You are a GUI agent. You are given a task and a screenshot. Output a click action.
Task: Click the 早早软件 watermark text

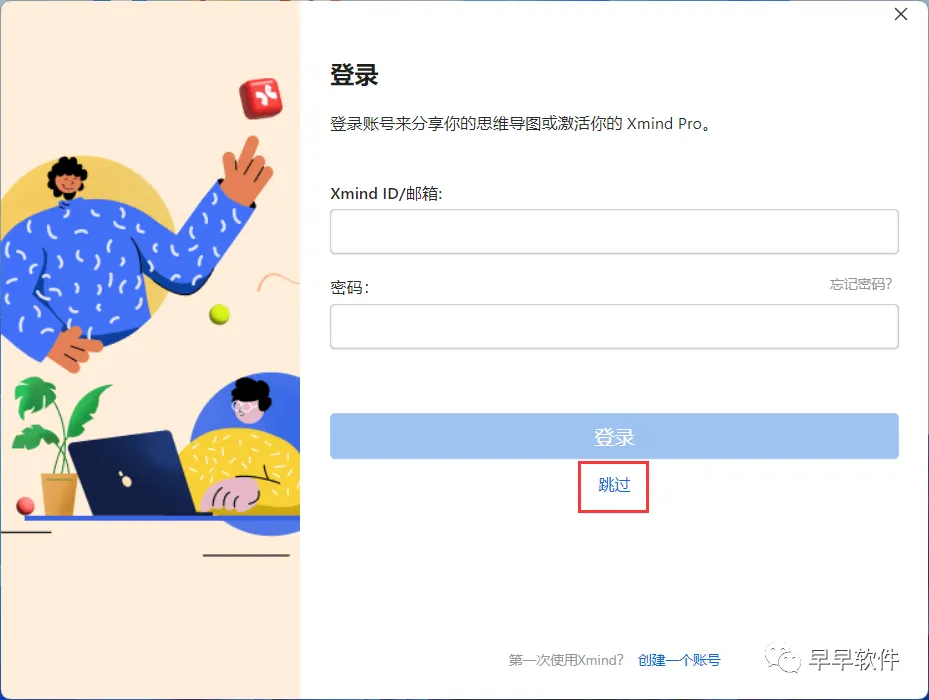click(854, 659)
